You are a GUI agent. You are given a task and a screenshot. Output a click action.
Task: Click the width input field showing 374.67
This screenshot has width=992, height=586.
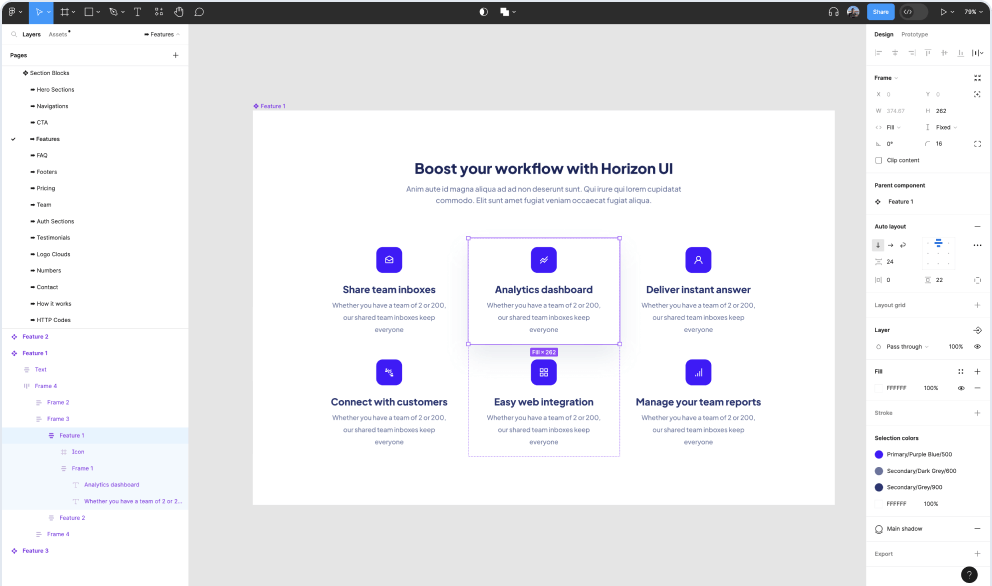899,111
